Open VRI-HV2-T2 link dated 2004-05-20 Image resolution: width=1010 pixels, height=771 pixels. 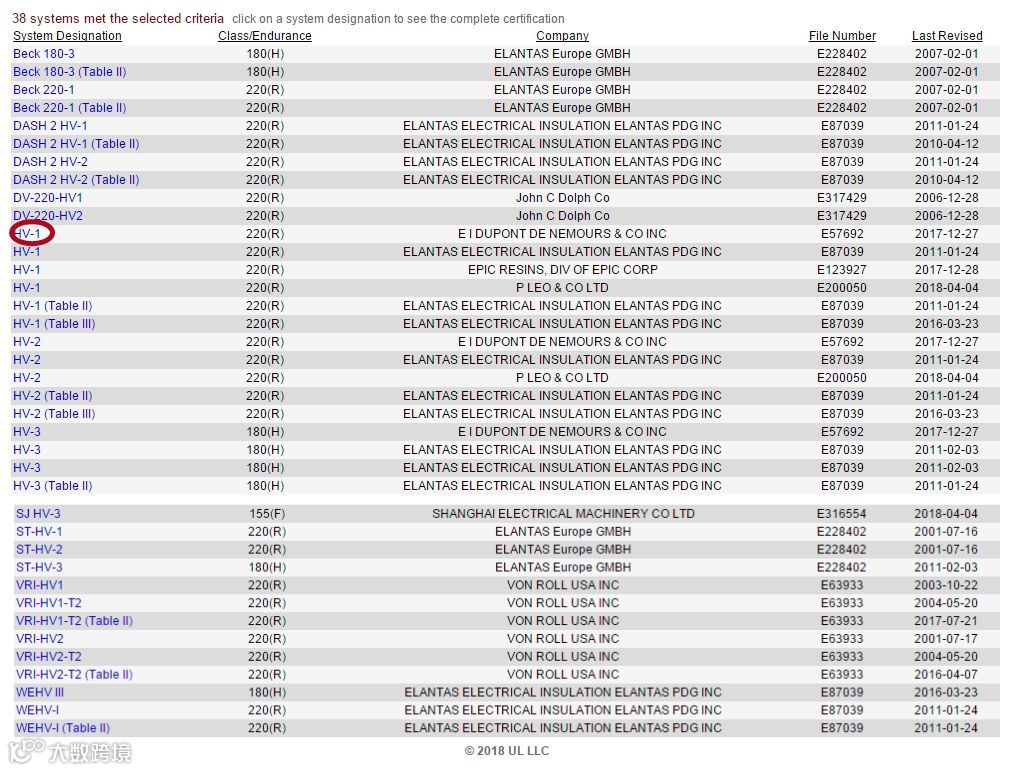point(48,657)
